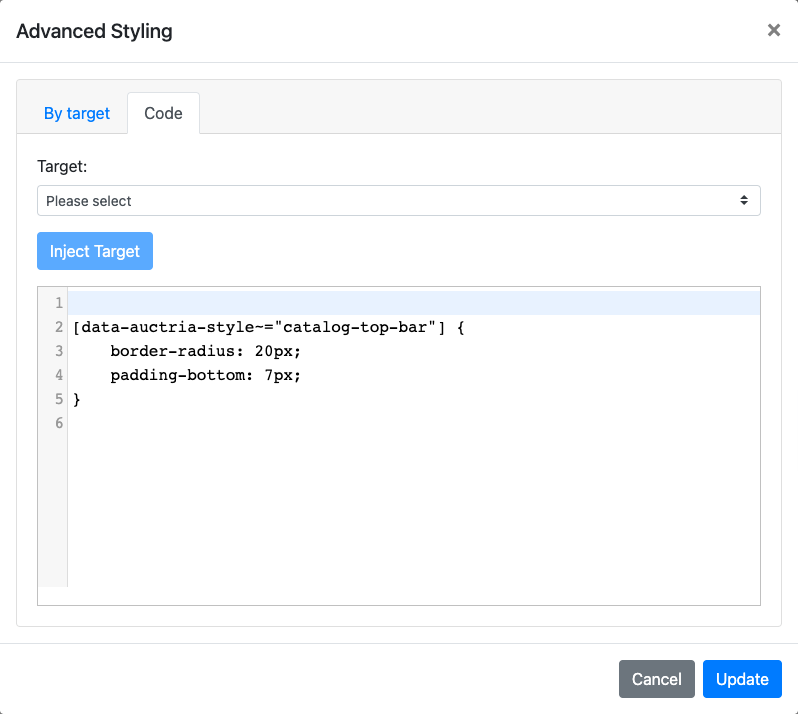Click the padding-bottom property name
The image size is (798, 714).
[168, 375]
